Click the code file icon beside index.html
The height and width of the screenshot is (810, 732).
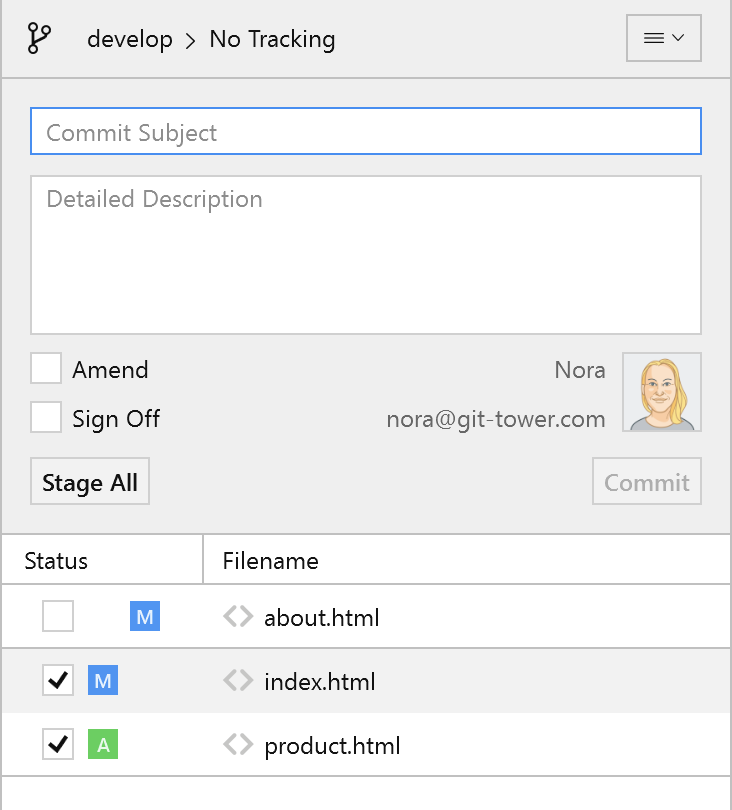point(238,681)
